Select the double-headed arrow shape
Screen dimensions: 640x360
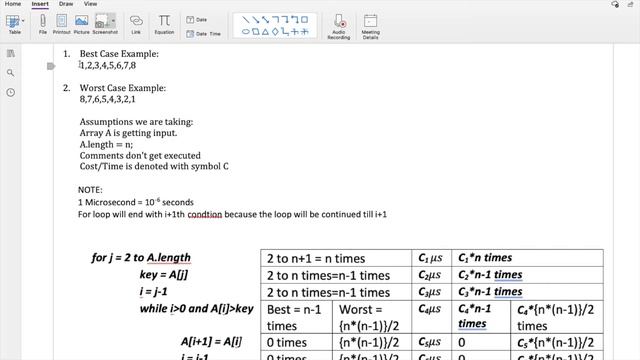point(266,20)
